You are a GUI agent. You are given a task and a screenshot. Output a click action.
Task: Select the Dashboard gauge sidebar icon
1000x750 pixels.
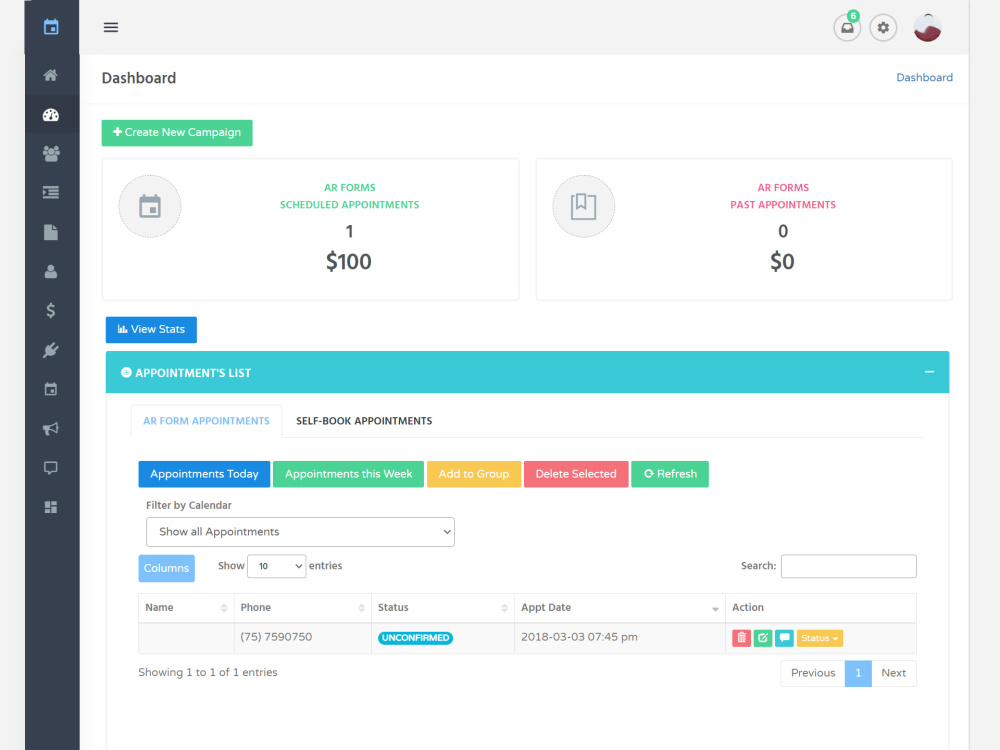51,115
